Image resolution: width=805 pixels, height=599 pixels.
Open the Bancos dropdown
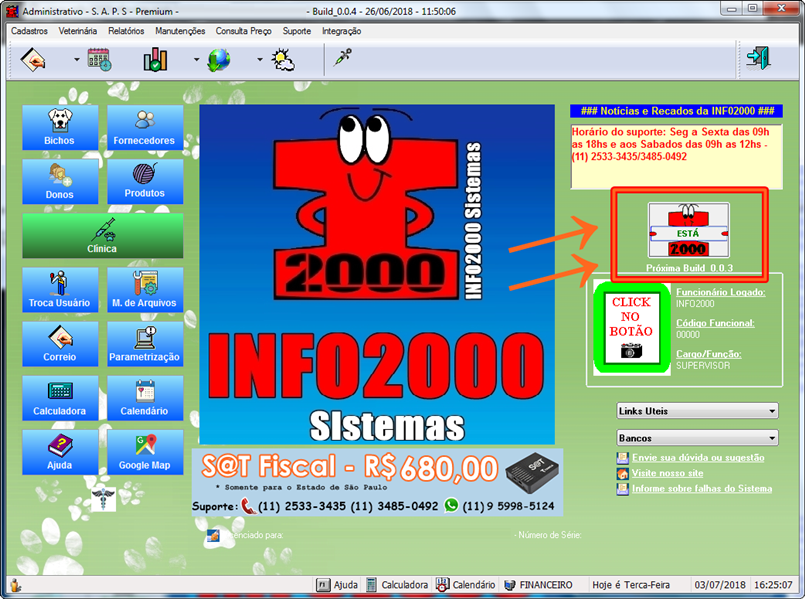pyautogui.click(x=697, y=438)
